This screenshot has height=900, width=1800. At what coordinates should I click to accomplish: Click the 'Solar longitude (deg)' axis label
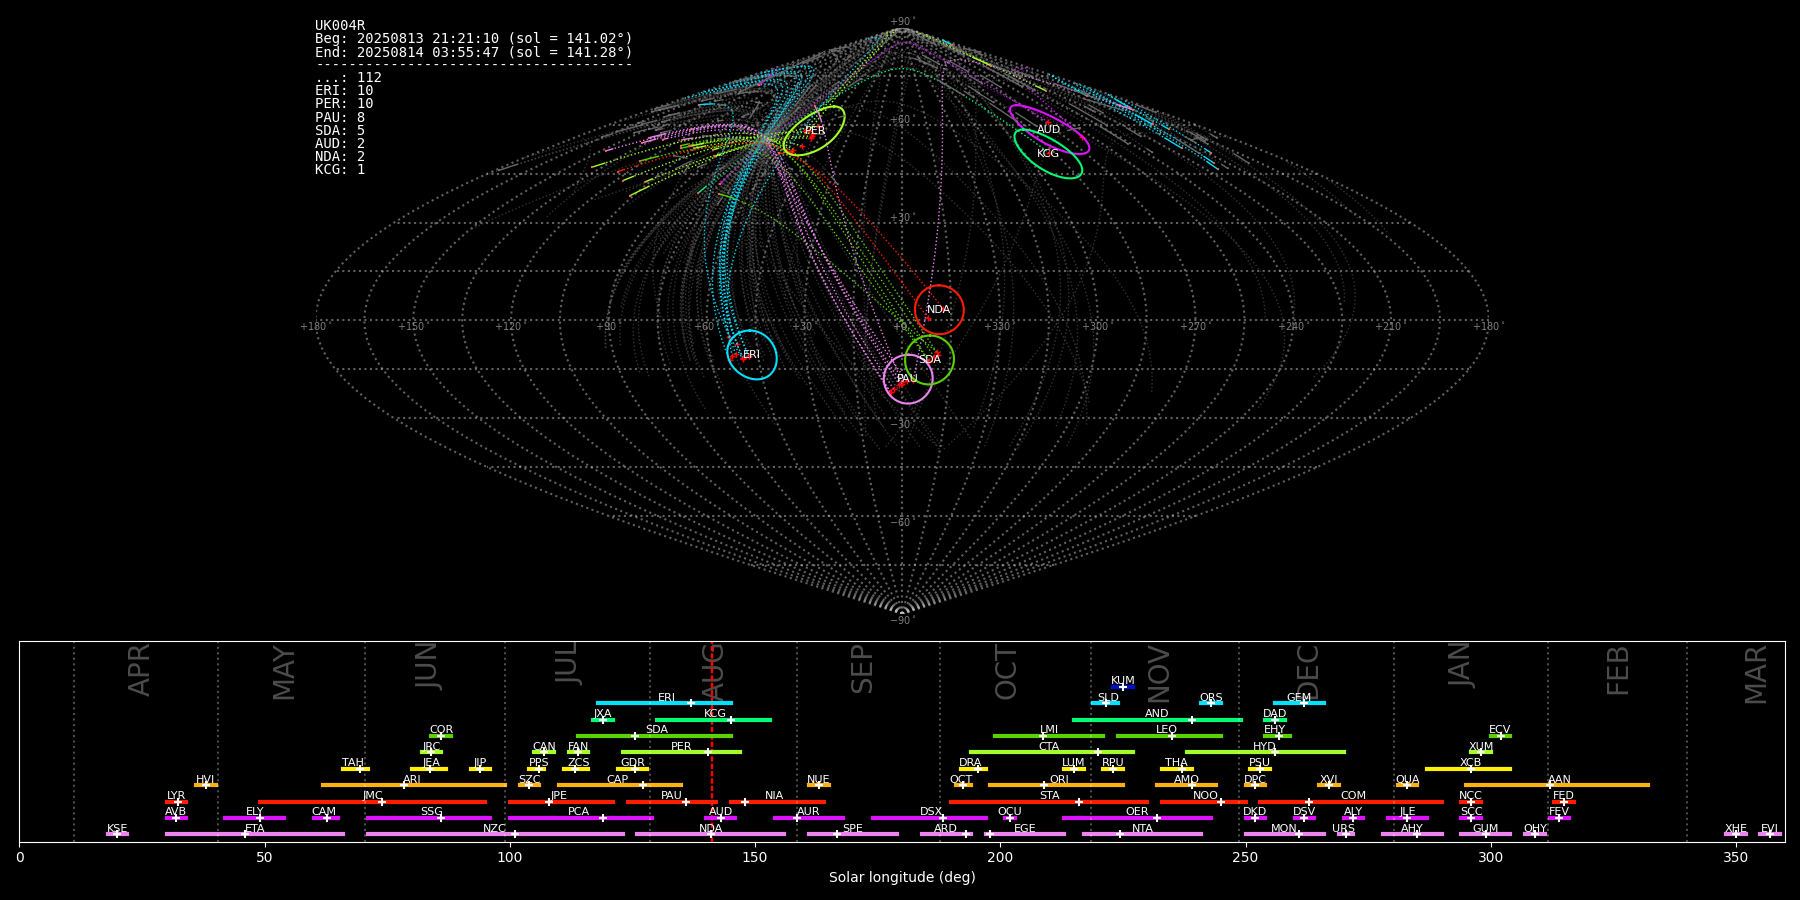tap(902, 877)
